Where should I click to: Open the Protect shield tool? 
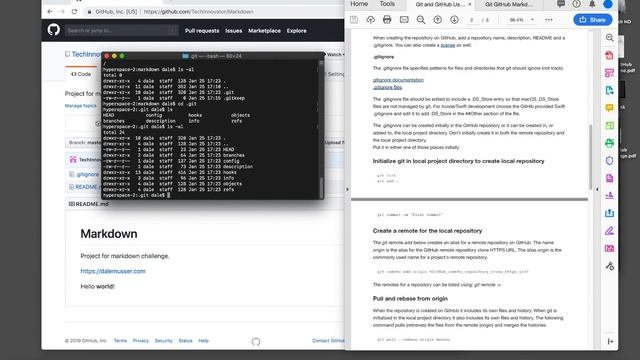(609, 160)
